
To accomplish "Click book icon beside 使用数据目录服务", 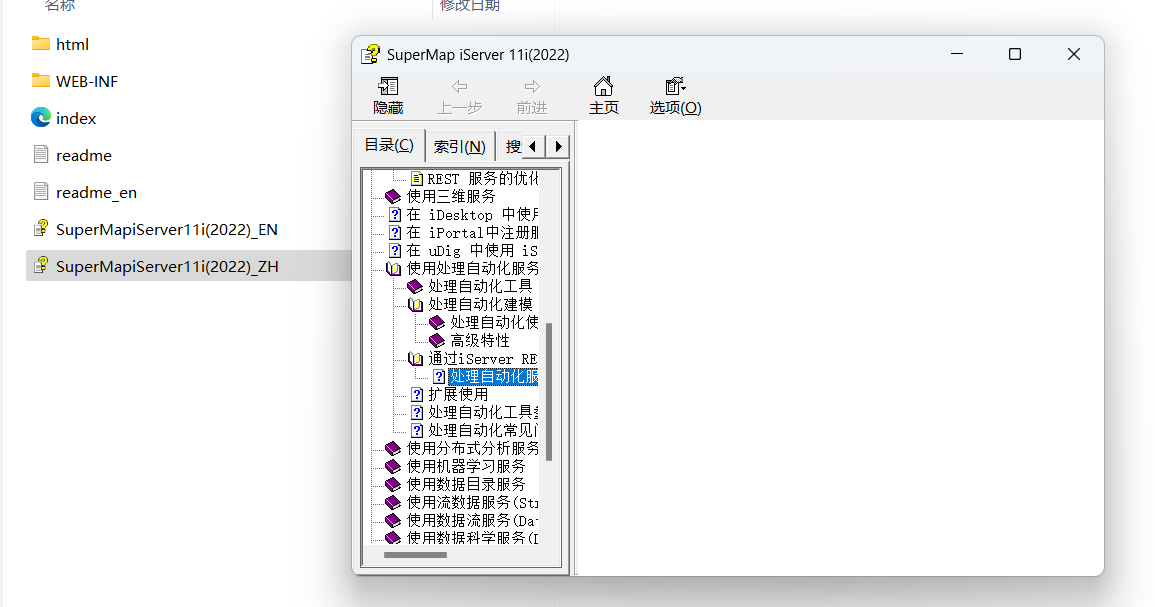I will (x=393, y=485).
